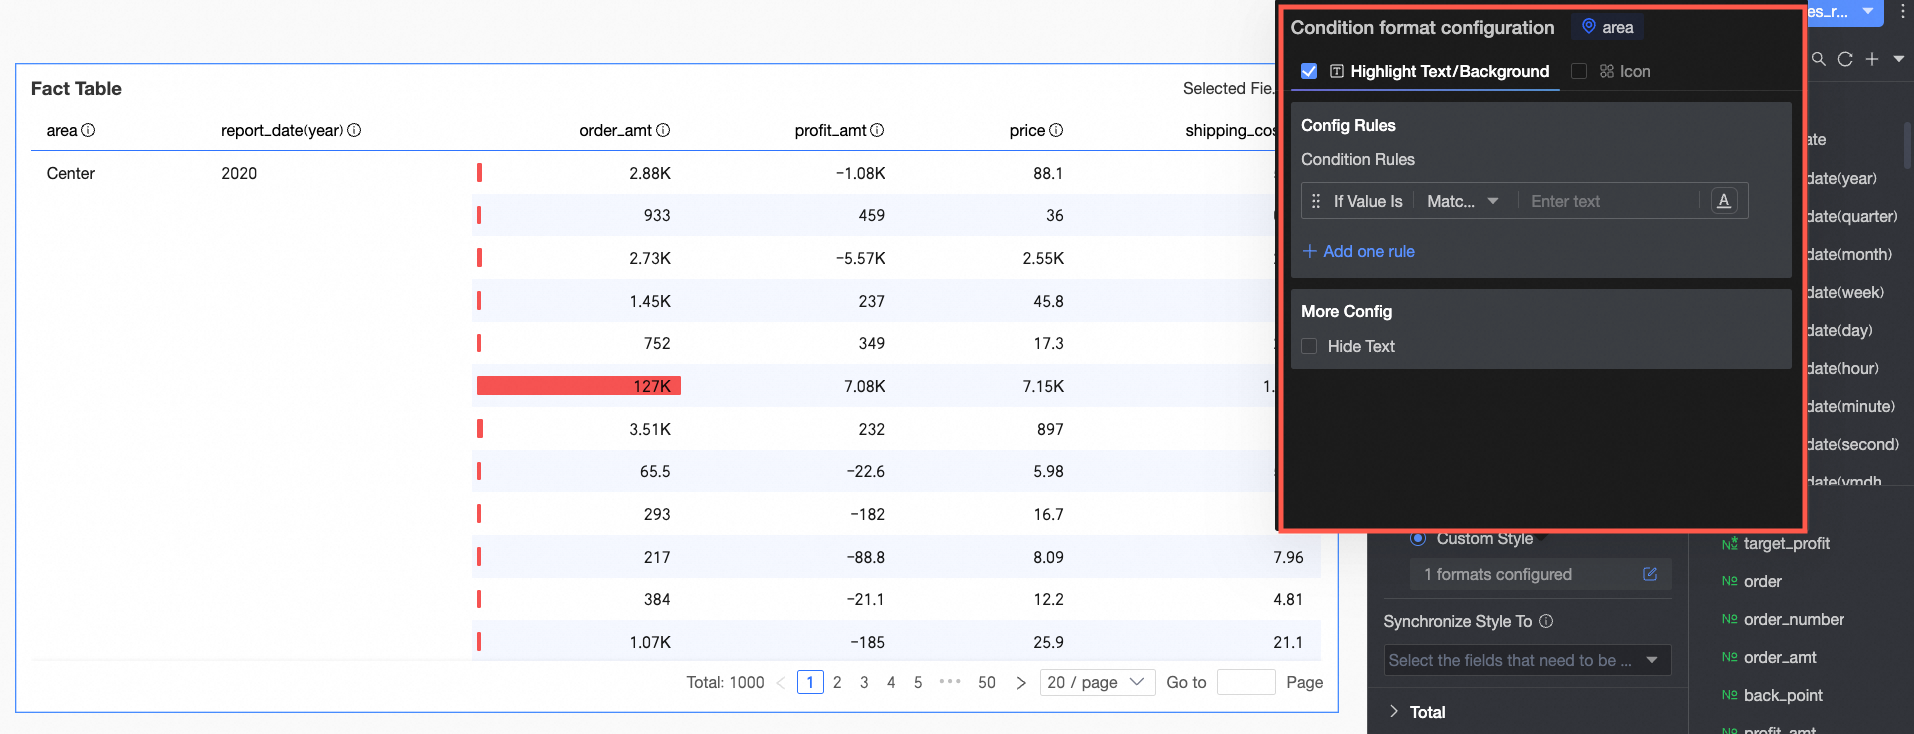Image resolution: width=1914 pixels, height=734 pixels.
Task: Click the drag handle of the condition rule
Action: pos(1316,201)
